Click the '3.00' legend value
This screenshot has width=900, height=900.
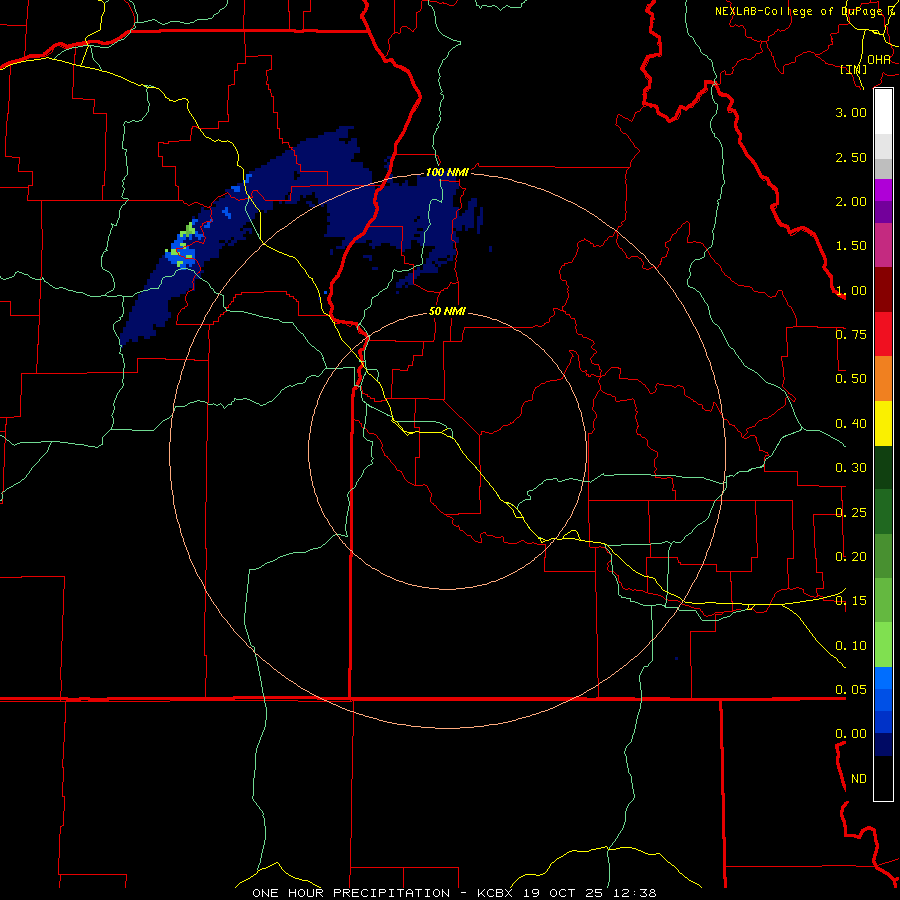[x=851, y=112]
